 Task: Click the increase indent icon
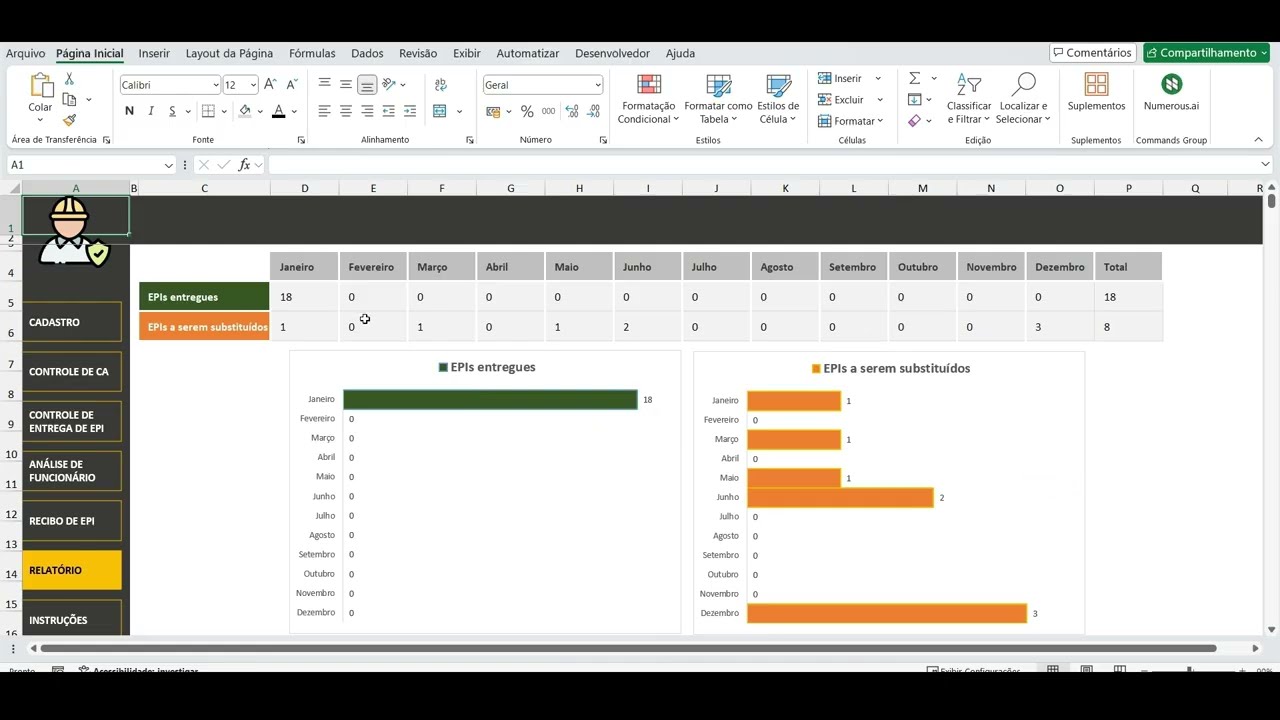pos(410,111)
